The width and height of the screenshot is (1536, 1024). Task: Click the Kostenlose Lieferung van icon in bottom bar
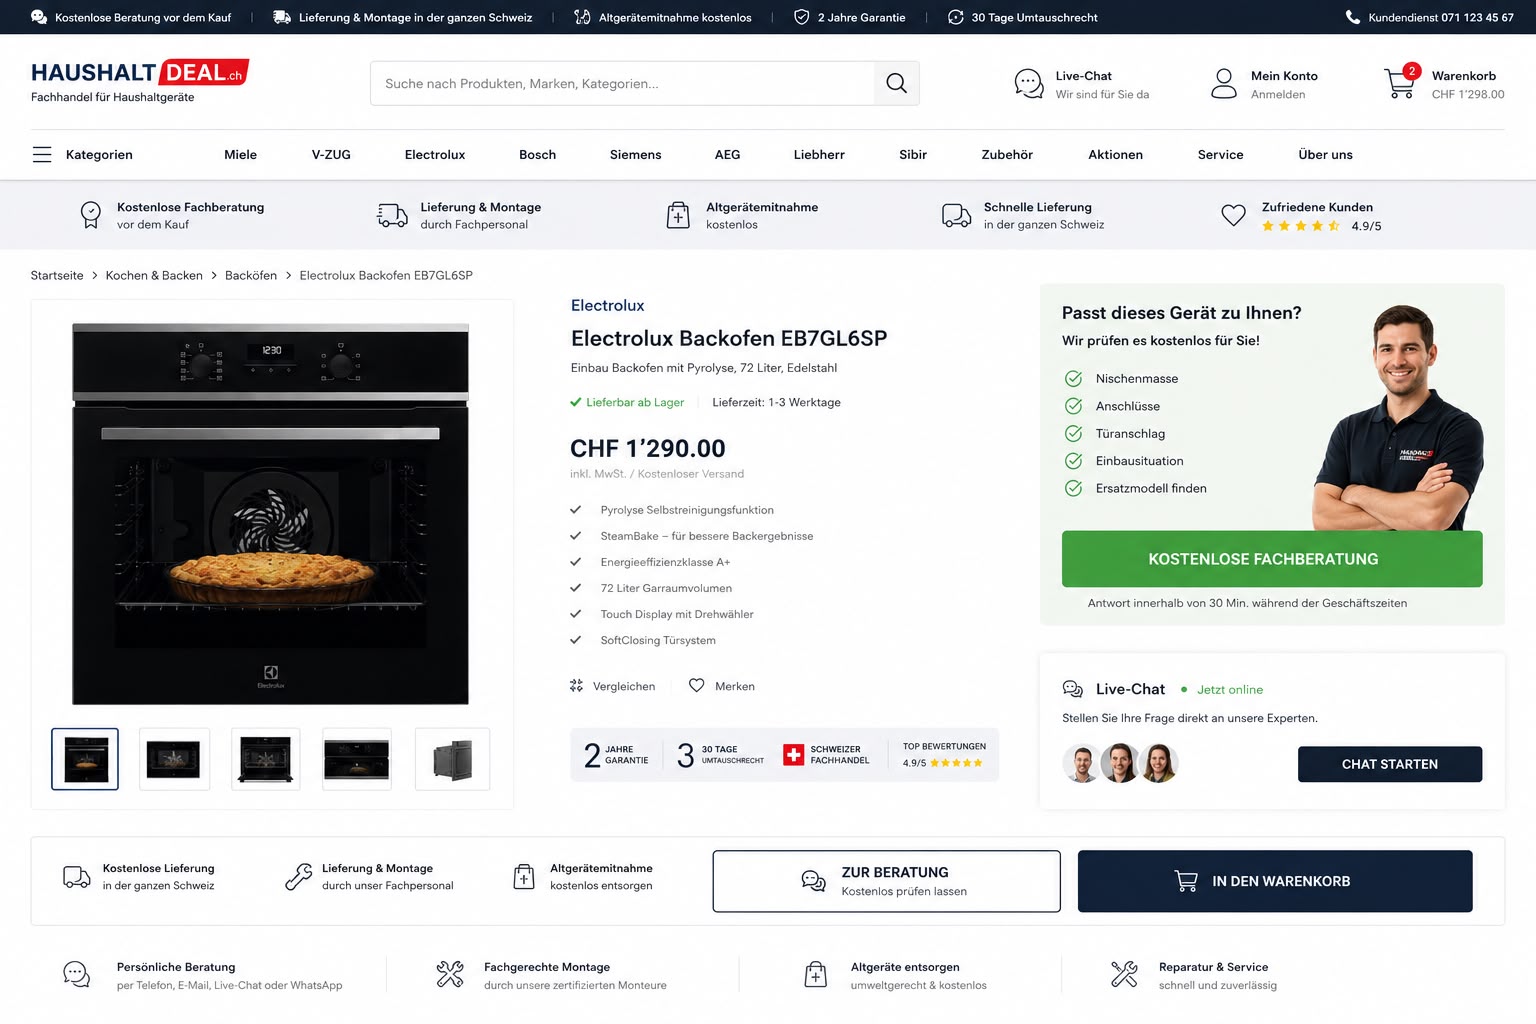point(77,877)
